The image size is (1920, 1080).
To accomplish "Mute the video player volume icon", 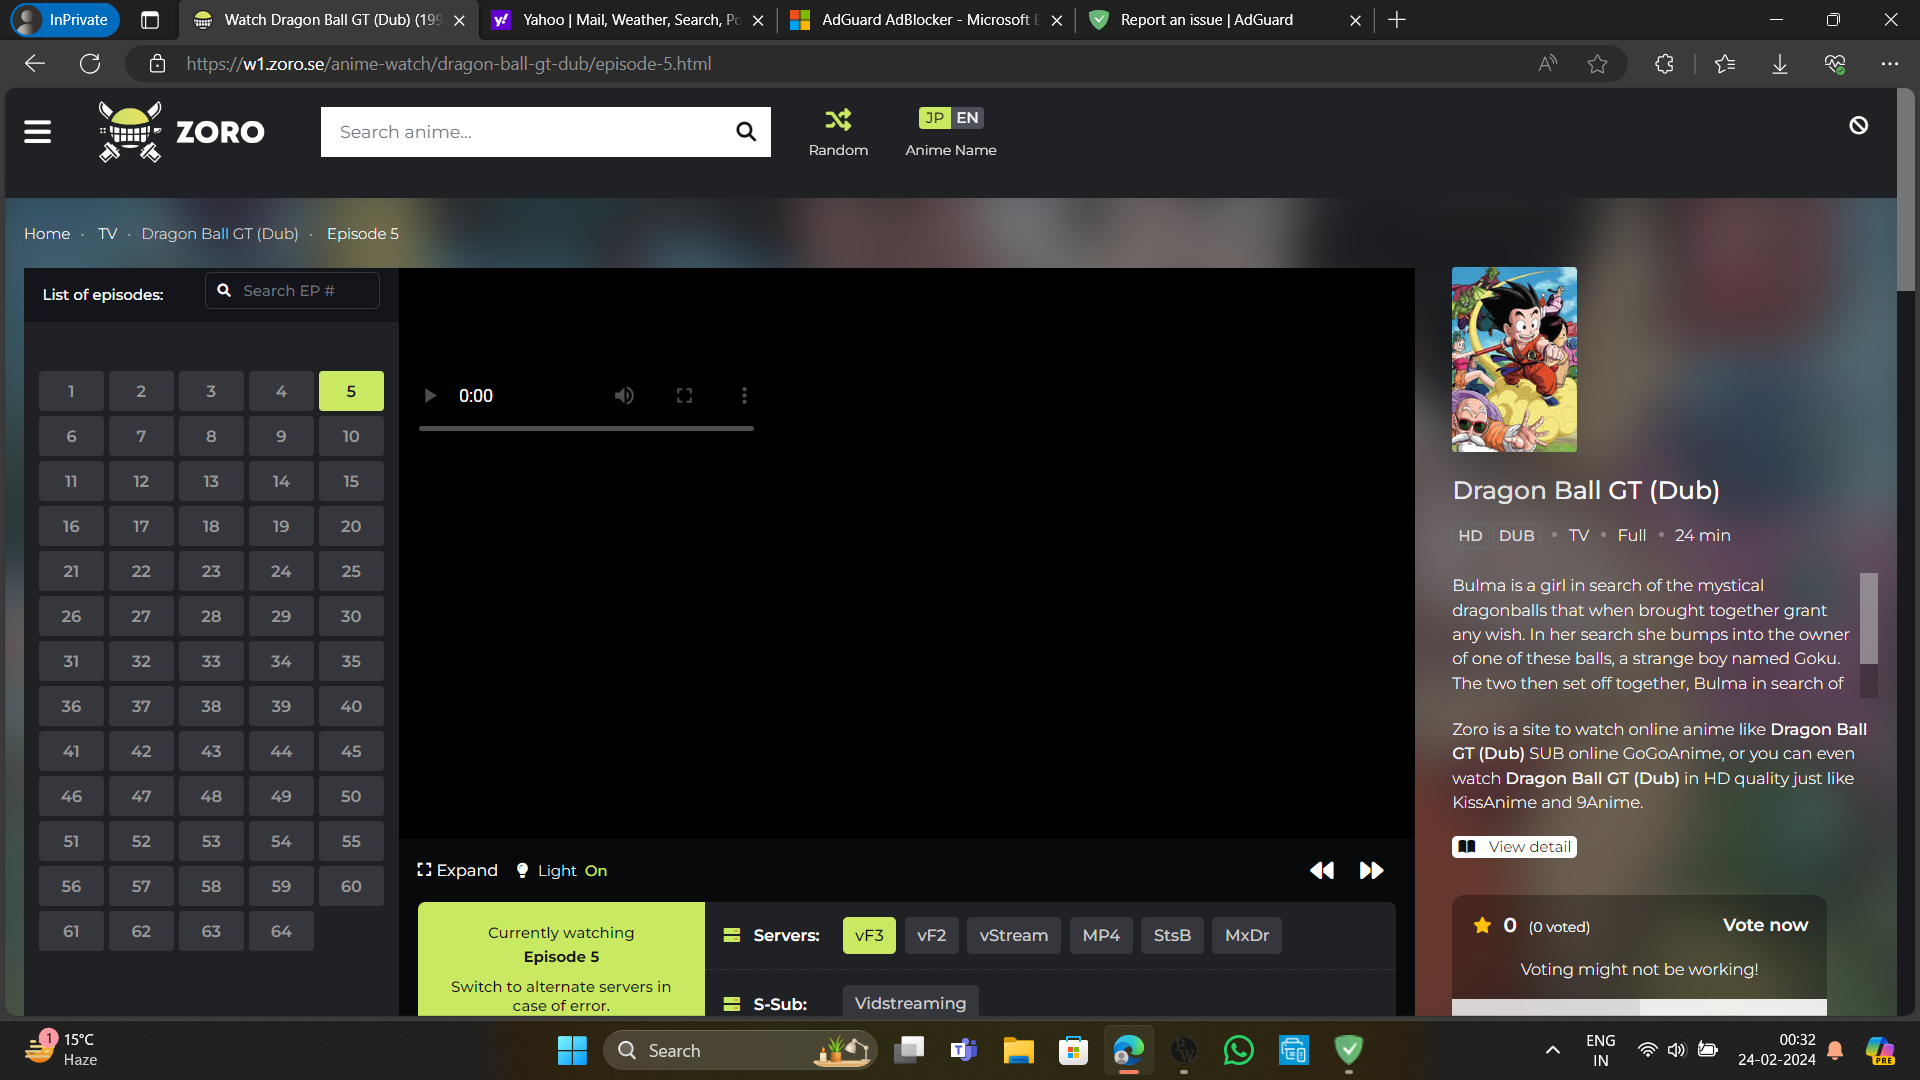I will coord(624,396).
